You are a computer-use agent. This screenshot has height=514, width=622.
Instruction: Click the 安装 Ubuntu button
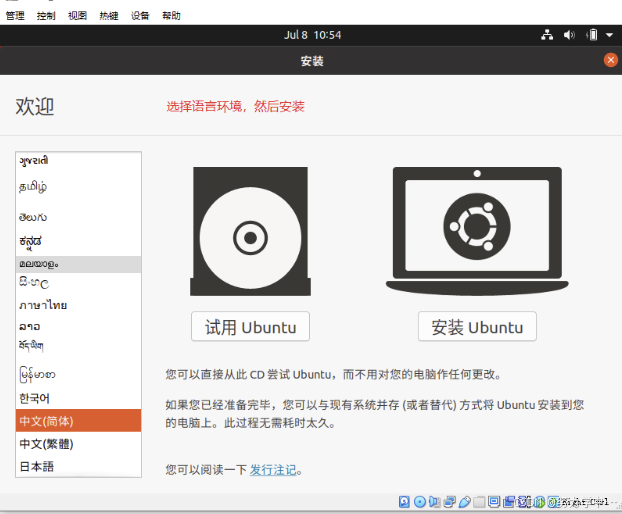tap(477, 326)
